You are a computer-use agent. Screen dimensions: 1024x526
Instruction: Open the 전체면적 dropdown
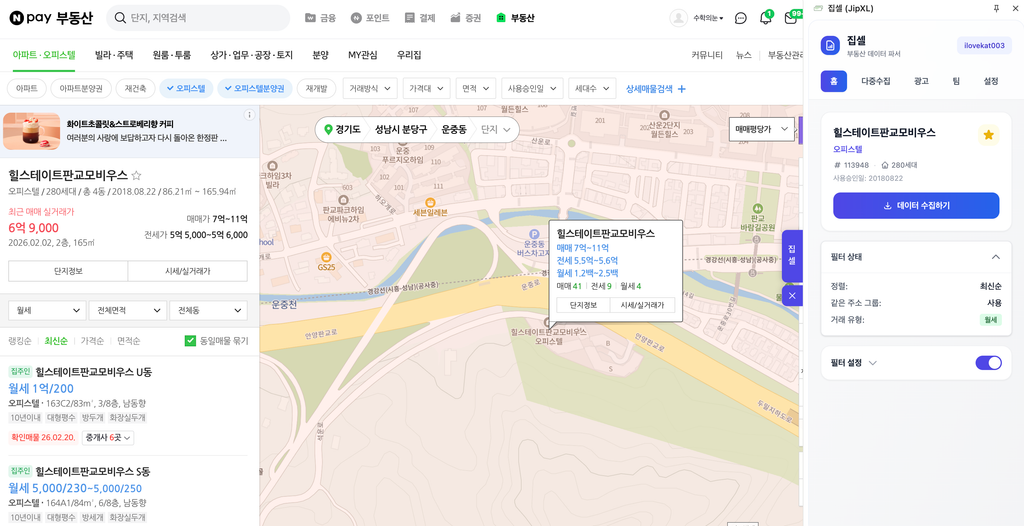point(127,310)
